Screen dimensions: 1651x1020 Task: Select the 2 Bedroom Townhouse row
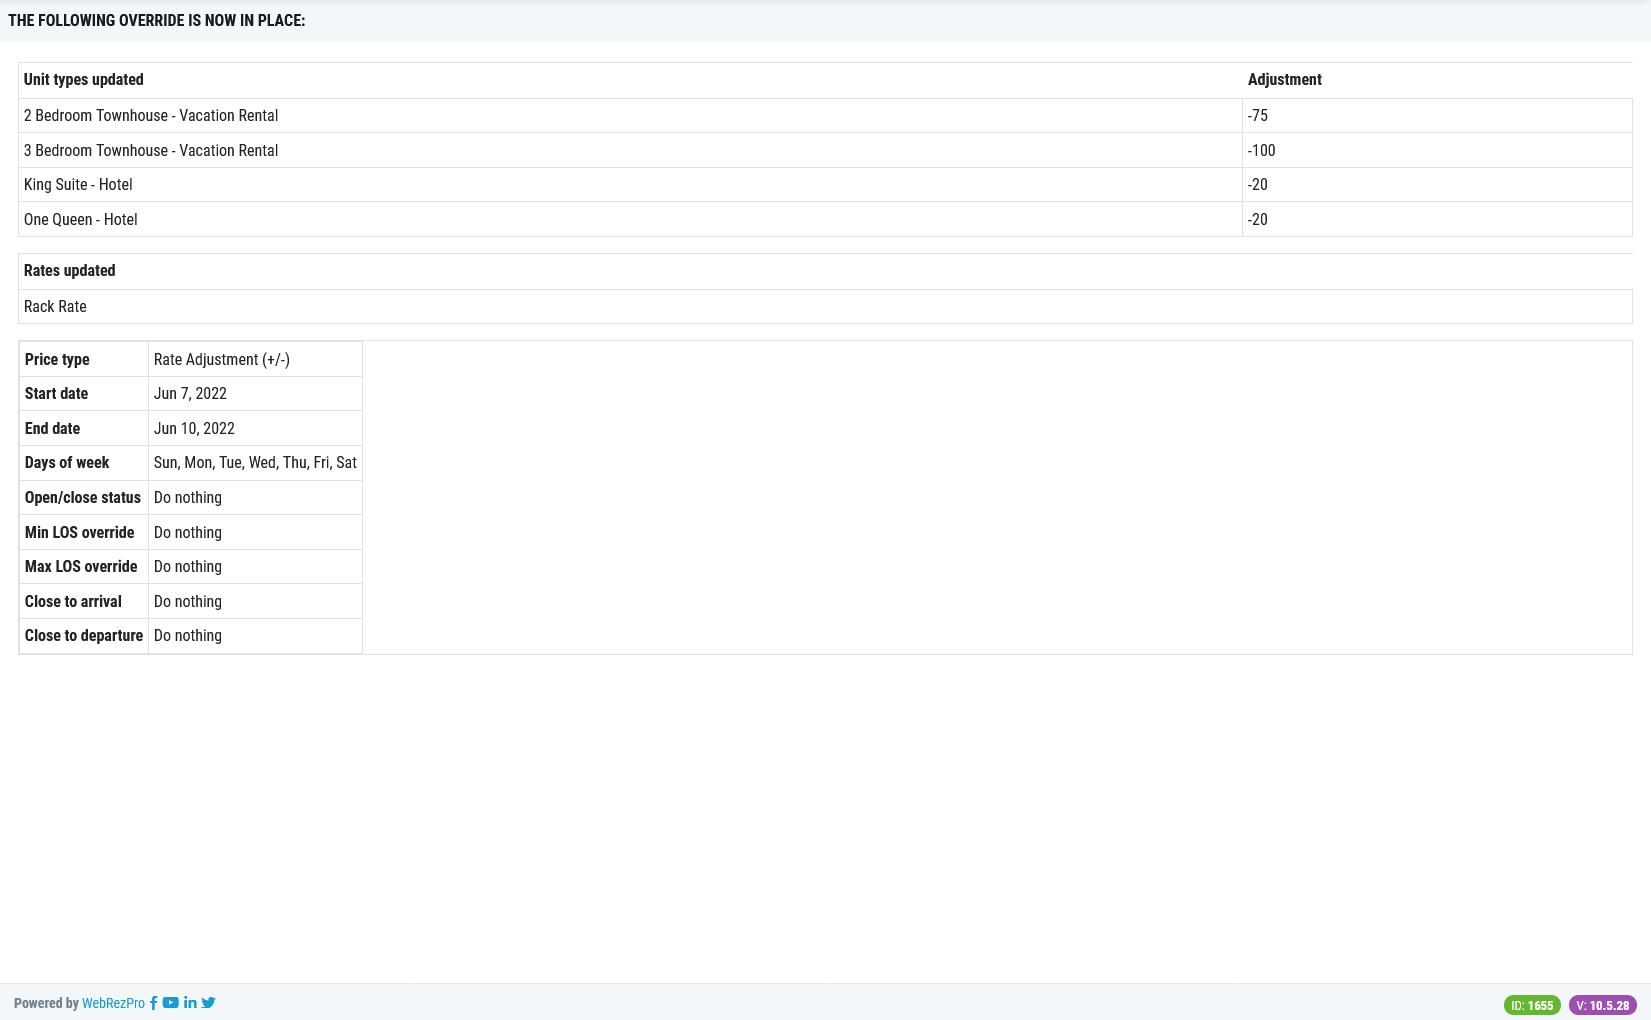tap(151, 115)
